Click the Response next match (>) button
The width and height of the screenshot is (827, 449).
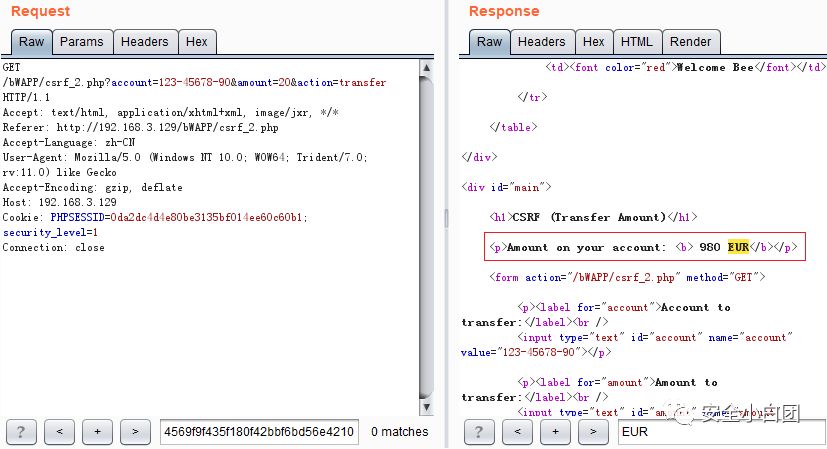tap(593, 432)
